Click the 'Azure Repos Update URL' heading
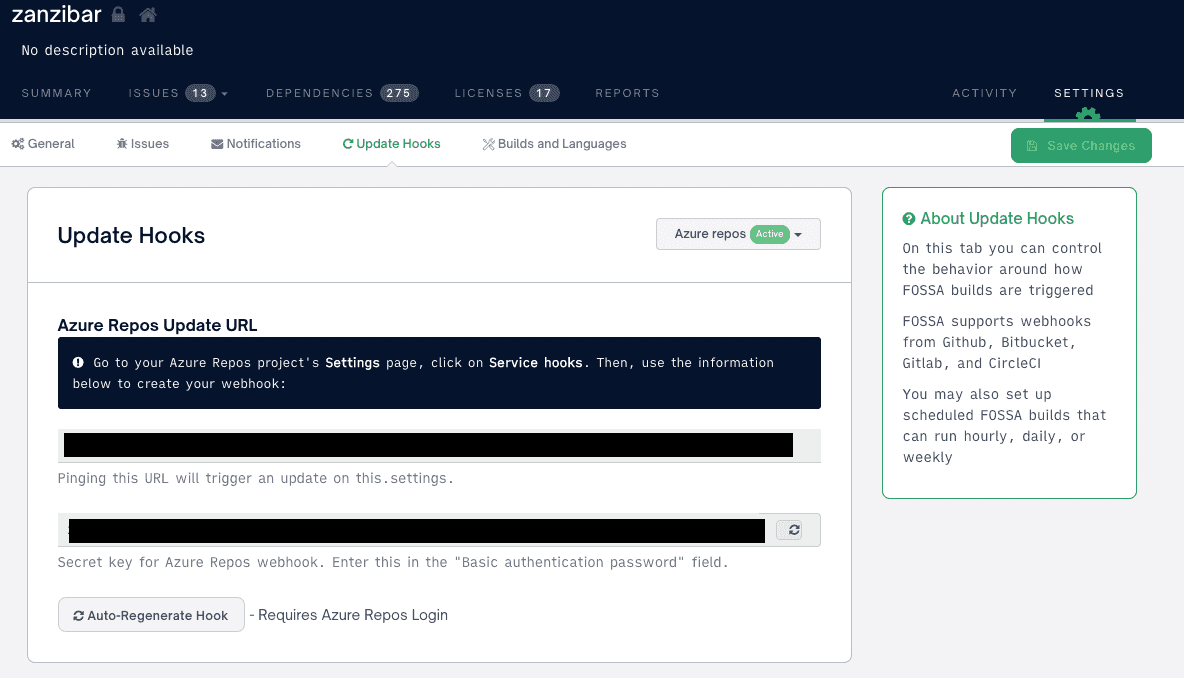This screenshot has width=1184, height=678. pyautogui.click(x=157, y=325)
